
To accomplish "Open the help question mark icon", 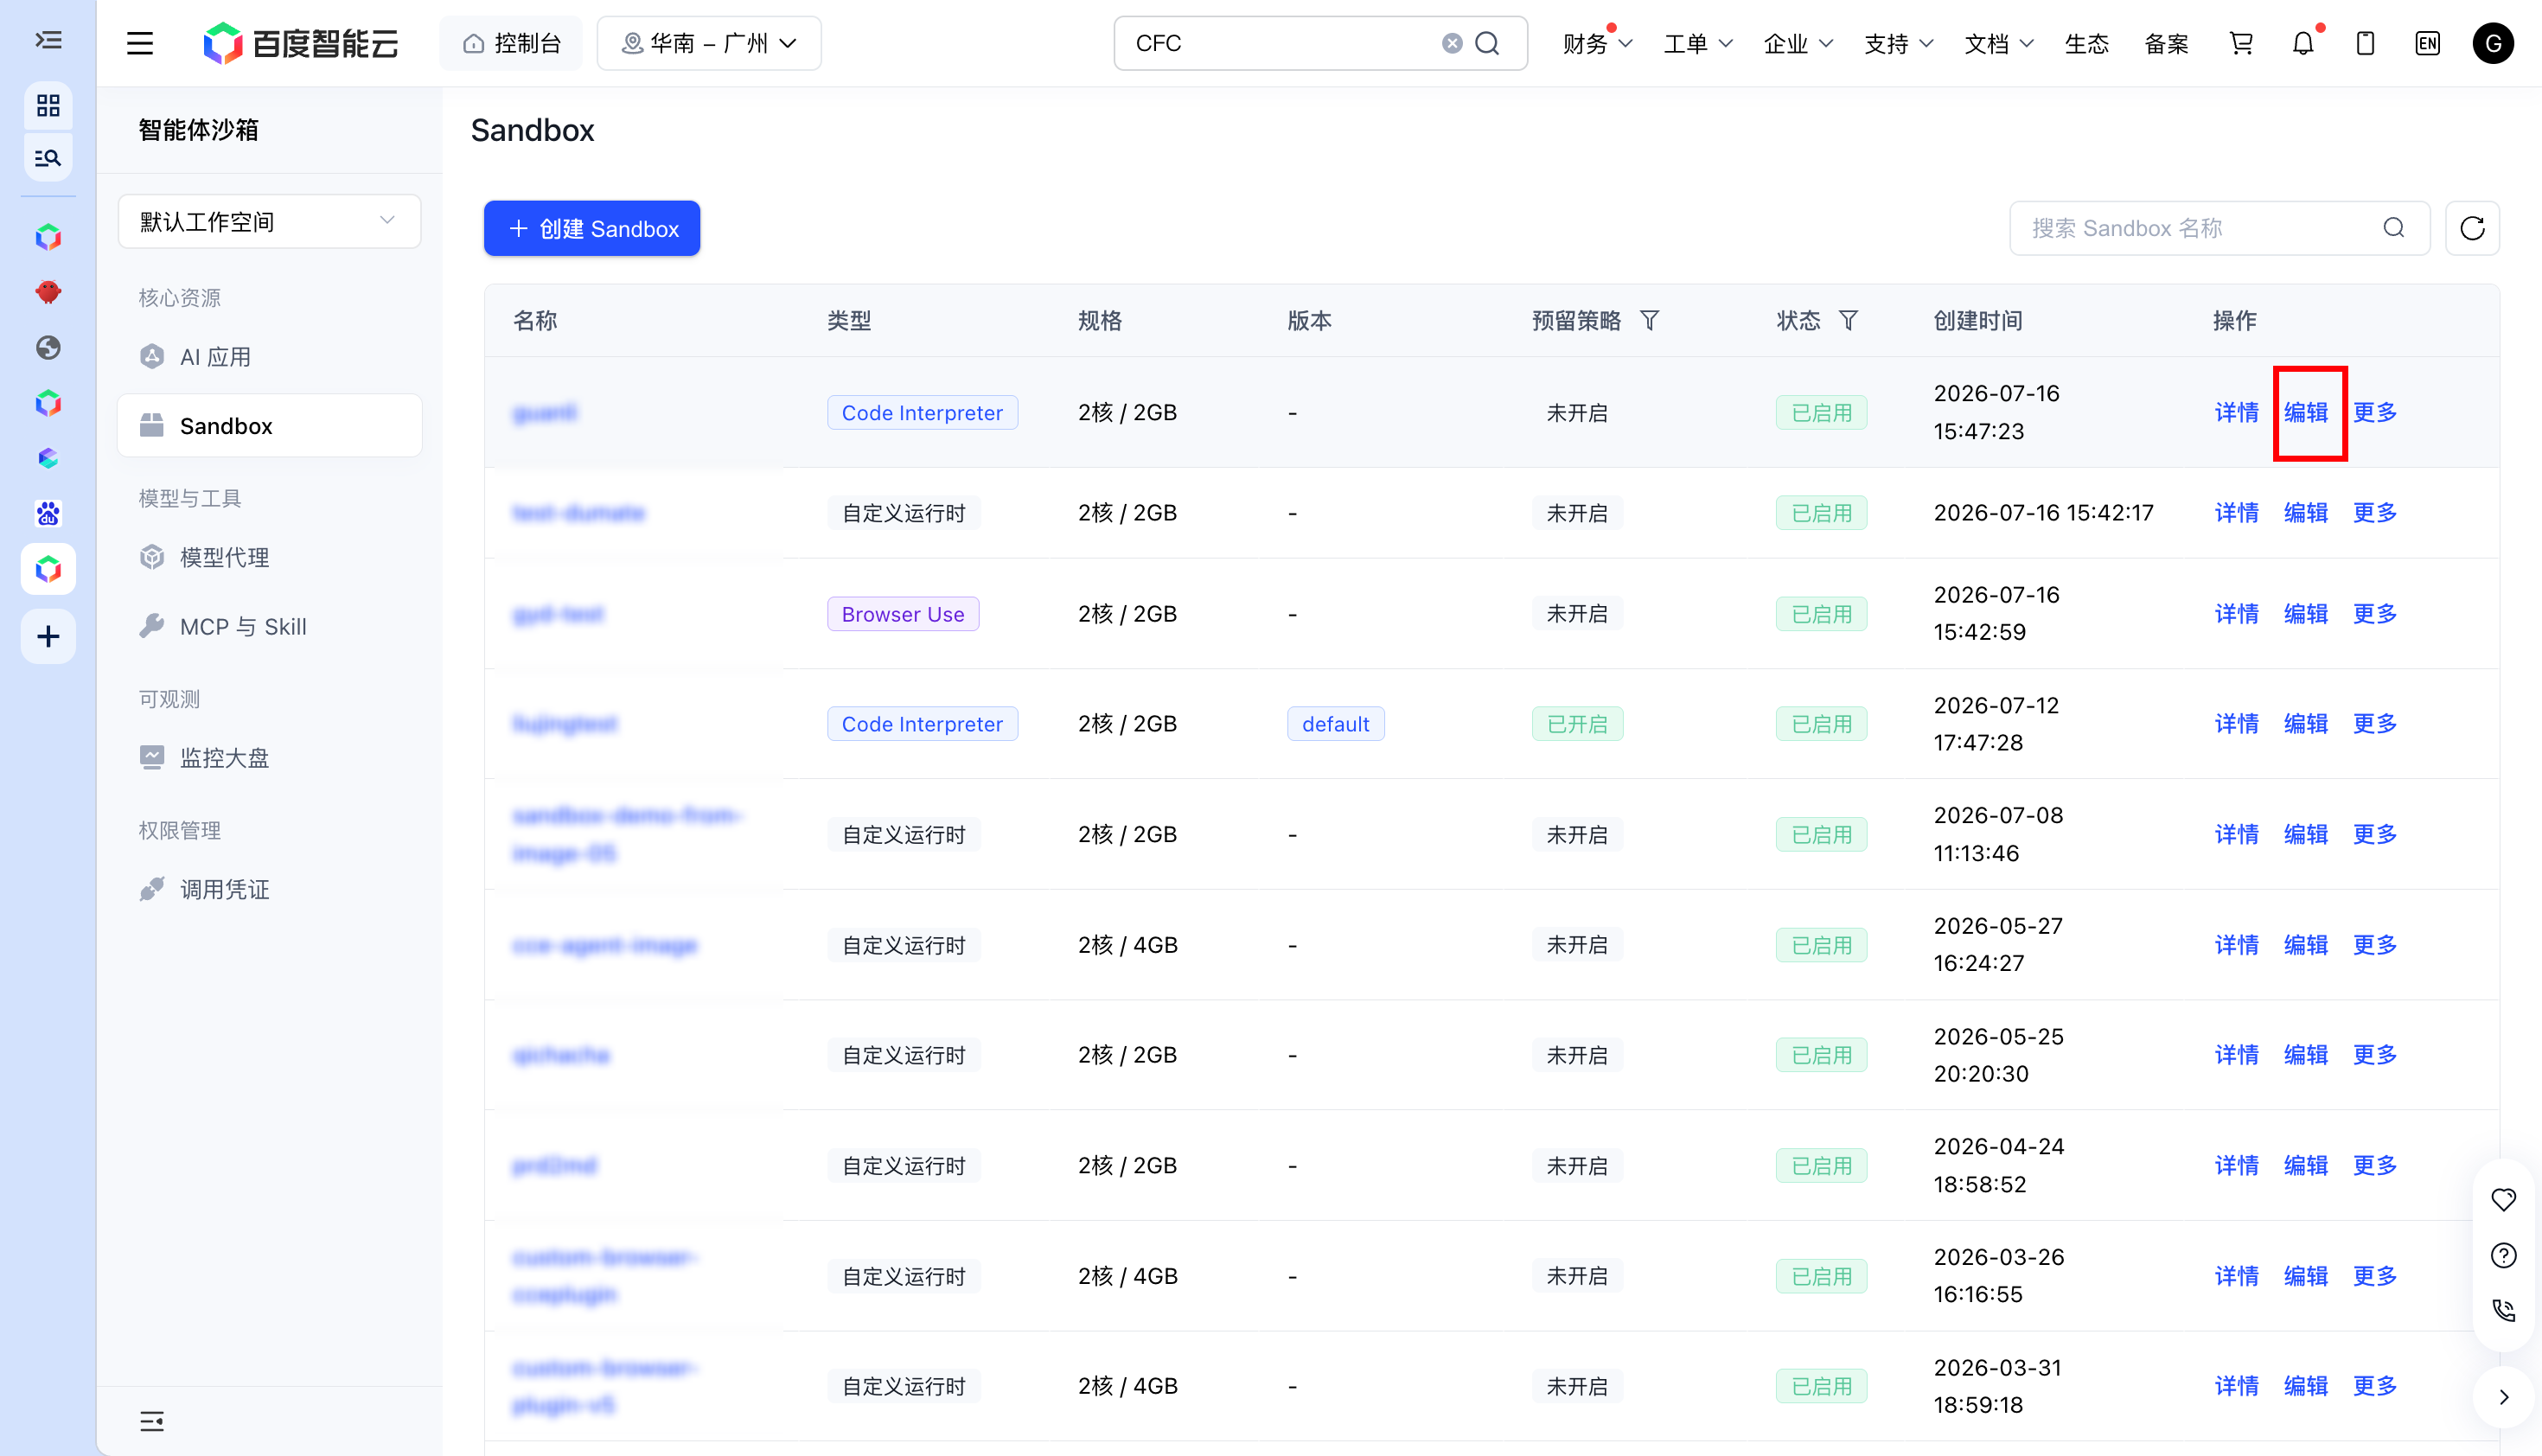I will click(2503, 1255).
